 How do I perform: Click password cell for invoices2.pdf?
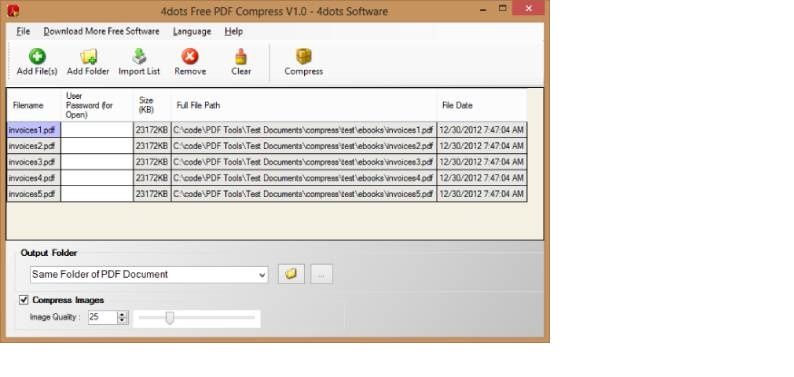pyautogui.click(x=97, y=146)
